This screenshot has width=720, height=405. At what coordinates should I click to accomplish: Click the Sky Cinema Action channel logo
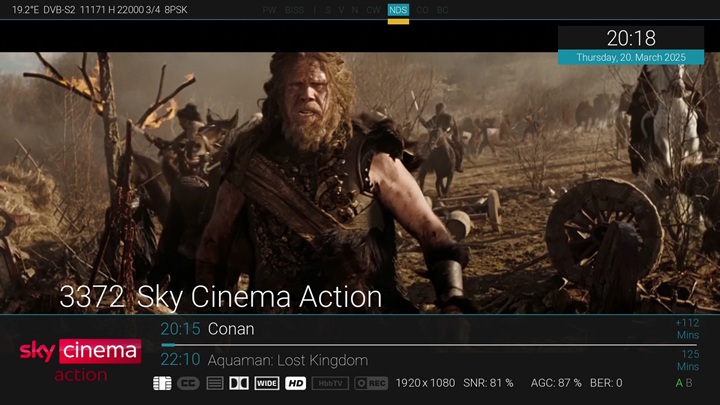point(80,361)
